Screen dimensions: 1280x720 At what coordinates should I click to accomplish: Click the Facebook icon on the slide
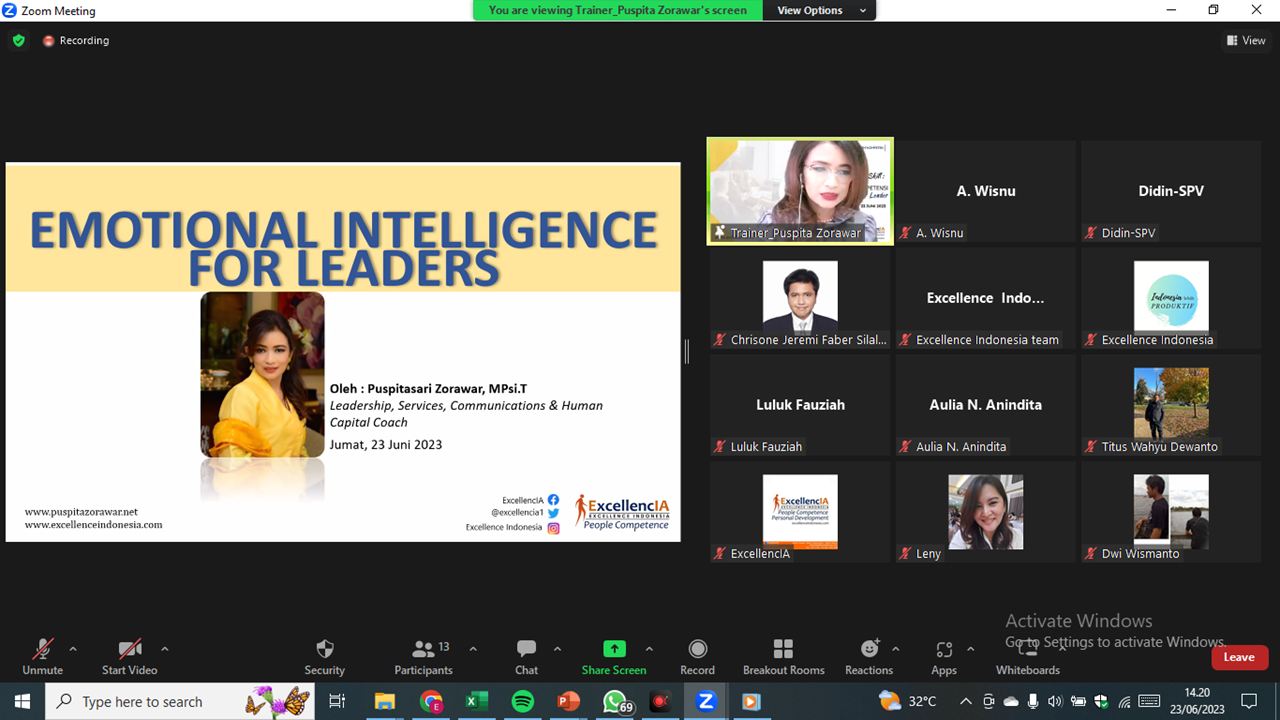(553, 500)
